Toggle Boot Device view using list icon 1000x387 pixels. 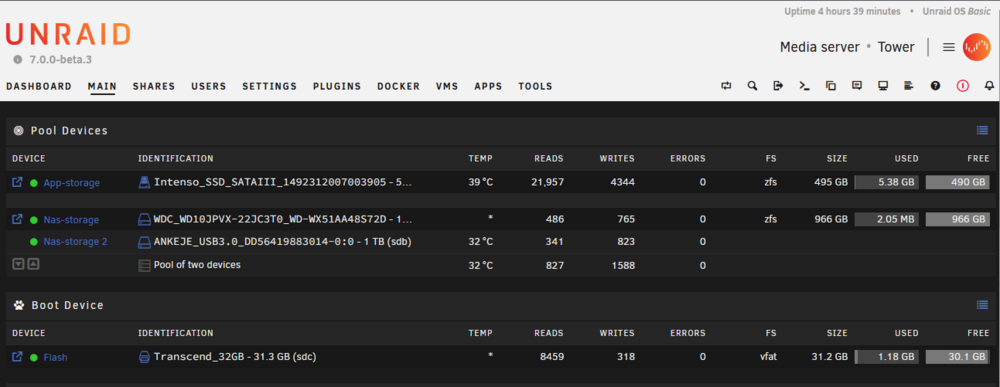[982, 305]
